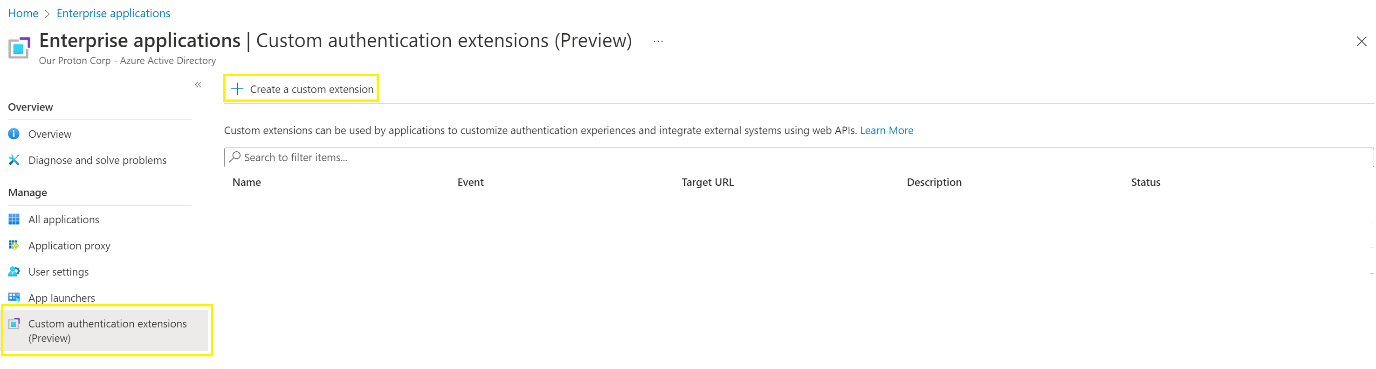Select Create a custom extension
1376x369 pixels.
301,89
